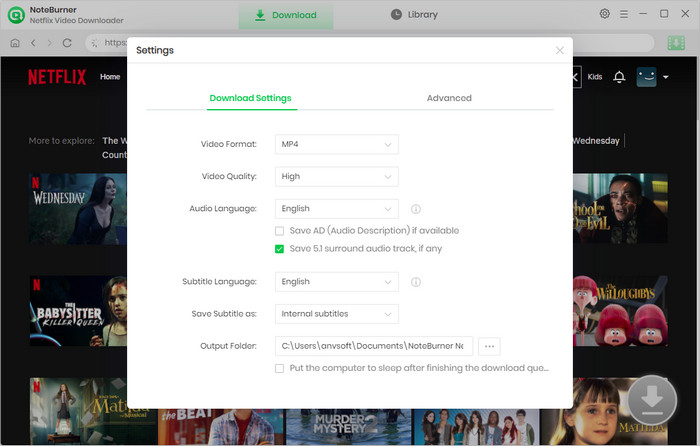The width and height of the screenshot is (700, 446).
Task: Click the NoteBurner app logo
Action: click(x=16, y=15)
